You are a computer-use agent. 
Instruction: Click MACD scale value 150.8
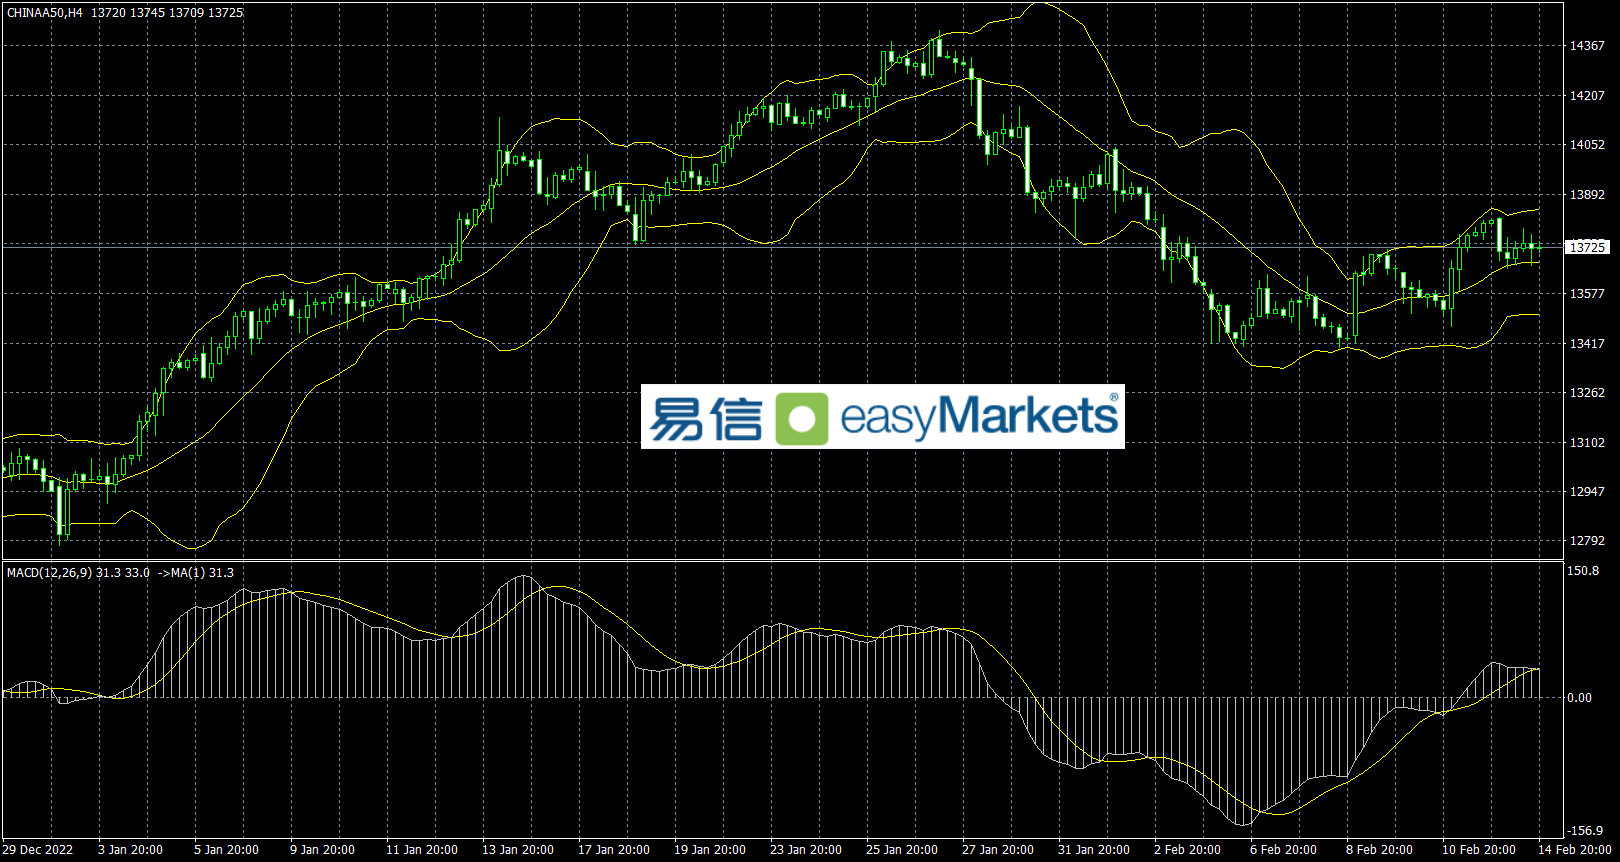[1584, 571]
